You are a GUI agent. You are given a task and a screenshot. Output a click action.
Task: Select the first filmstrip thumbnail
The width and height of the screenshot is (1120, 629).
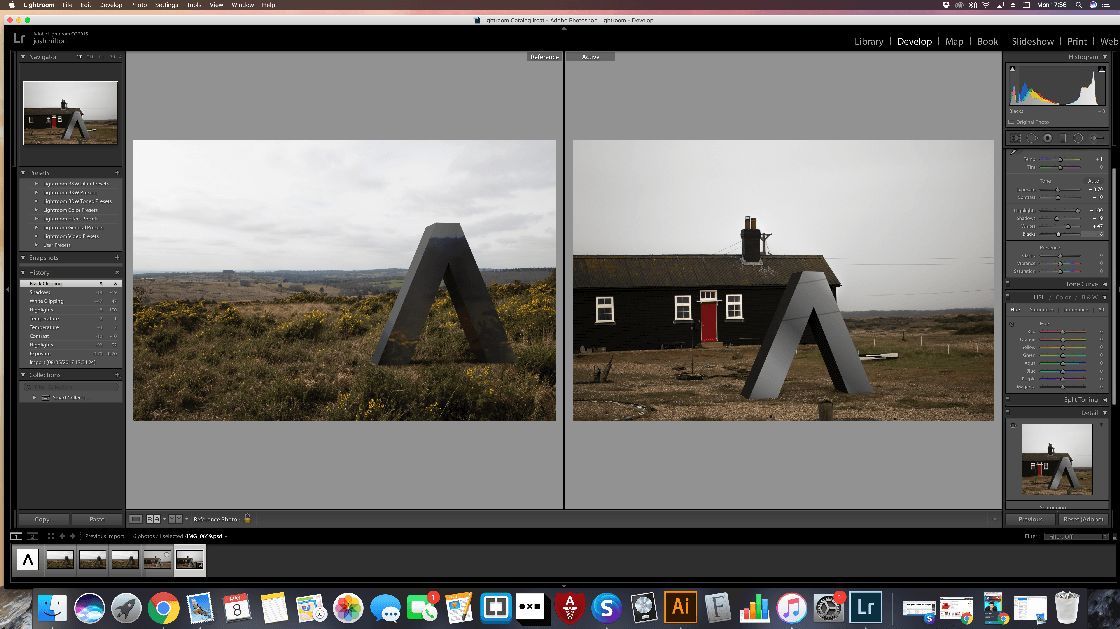[x=28, y=560]
